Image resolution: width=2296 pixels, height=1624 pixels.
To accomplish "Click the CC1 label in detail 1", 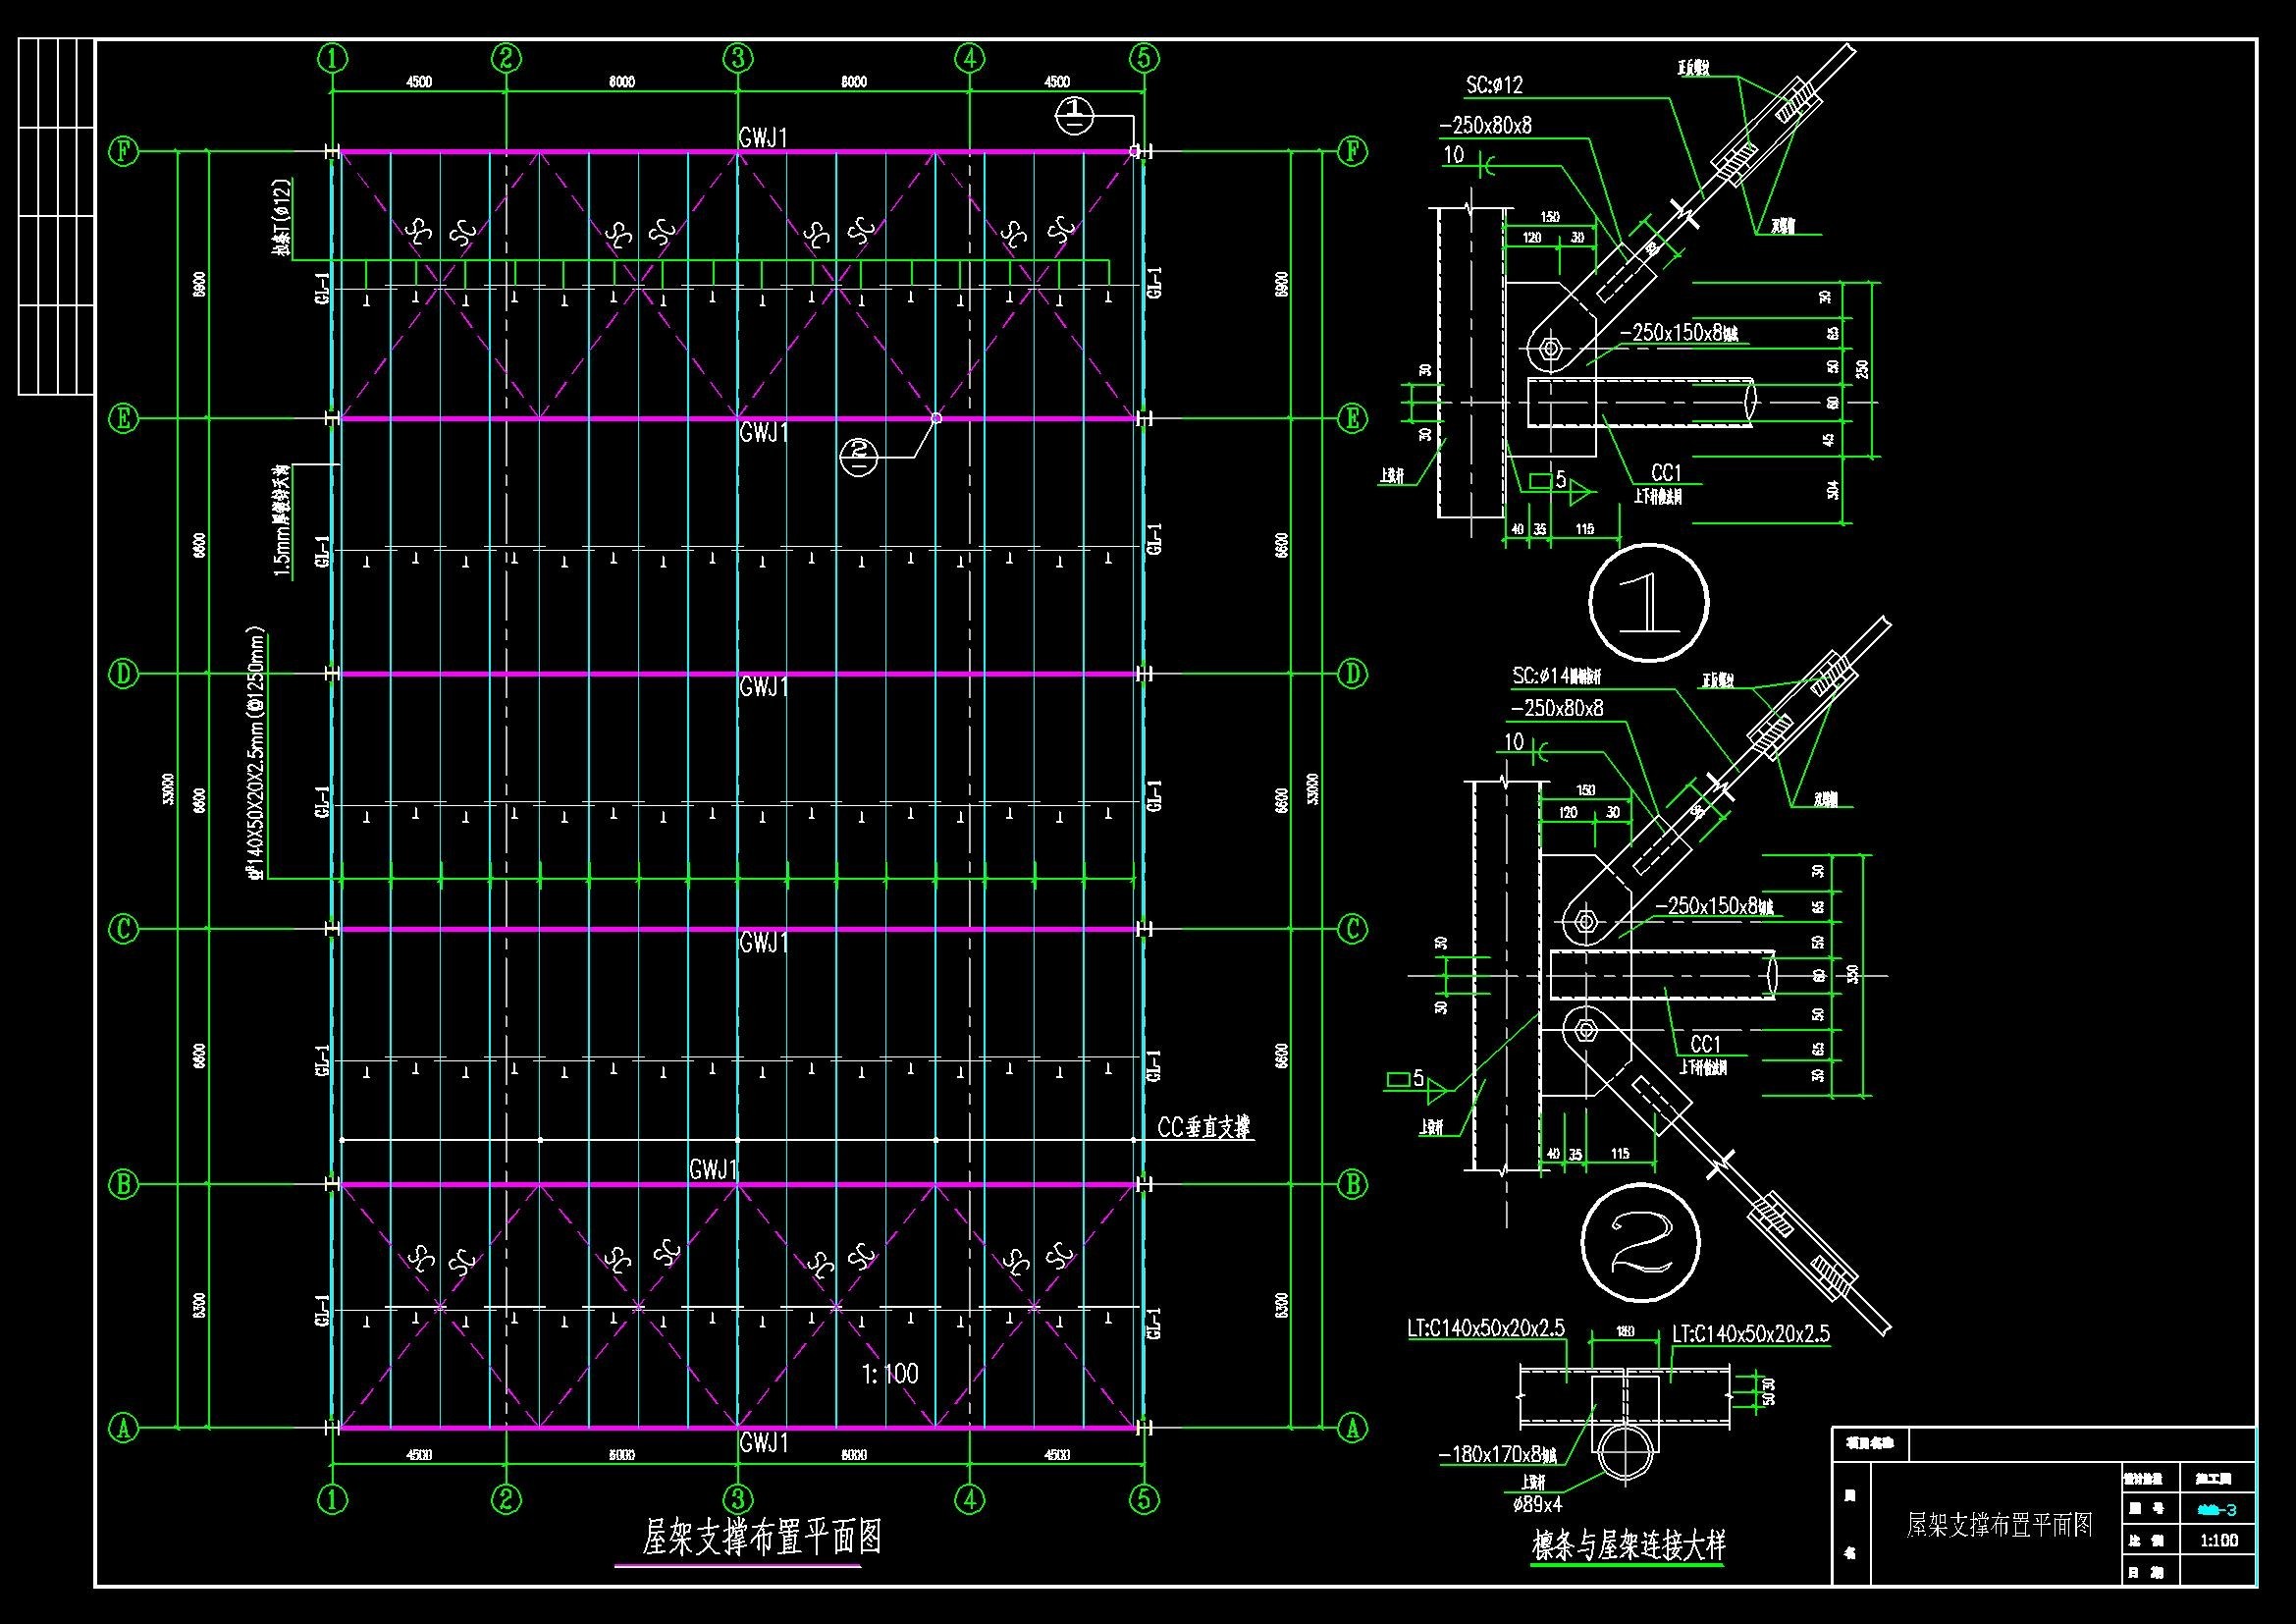I will coord(1666,472).
